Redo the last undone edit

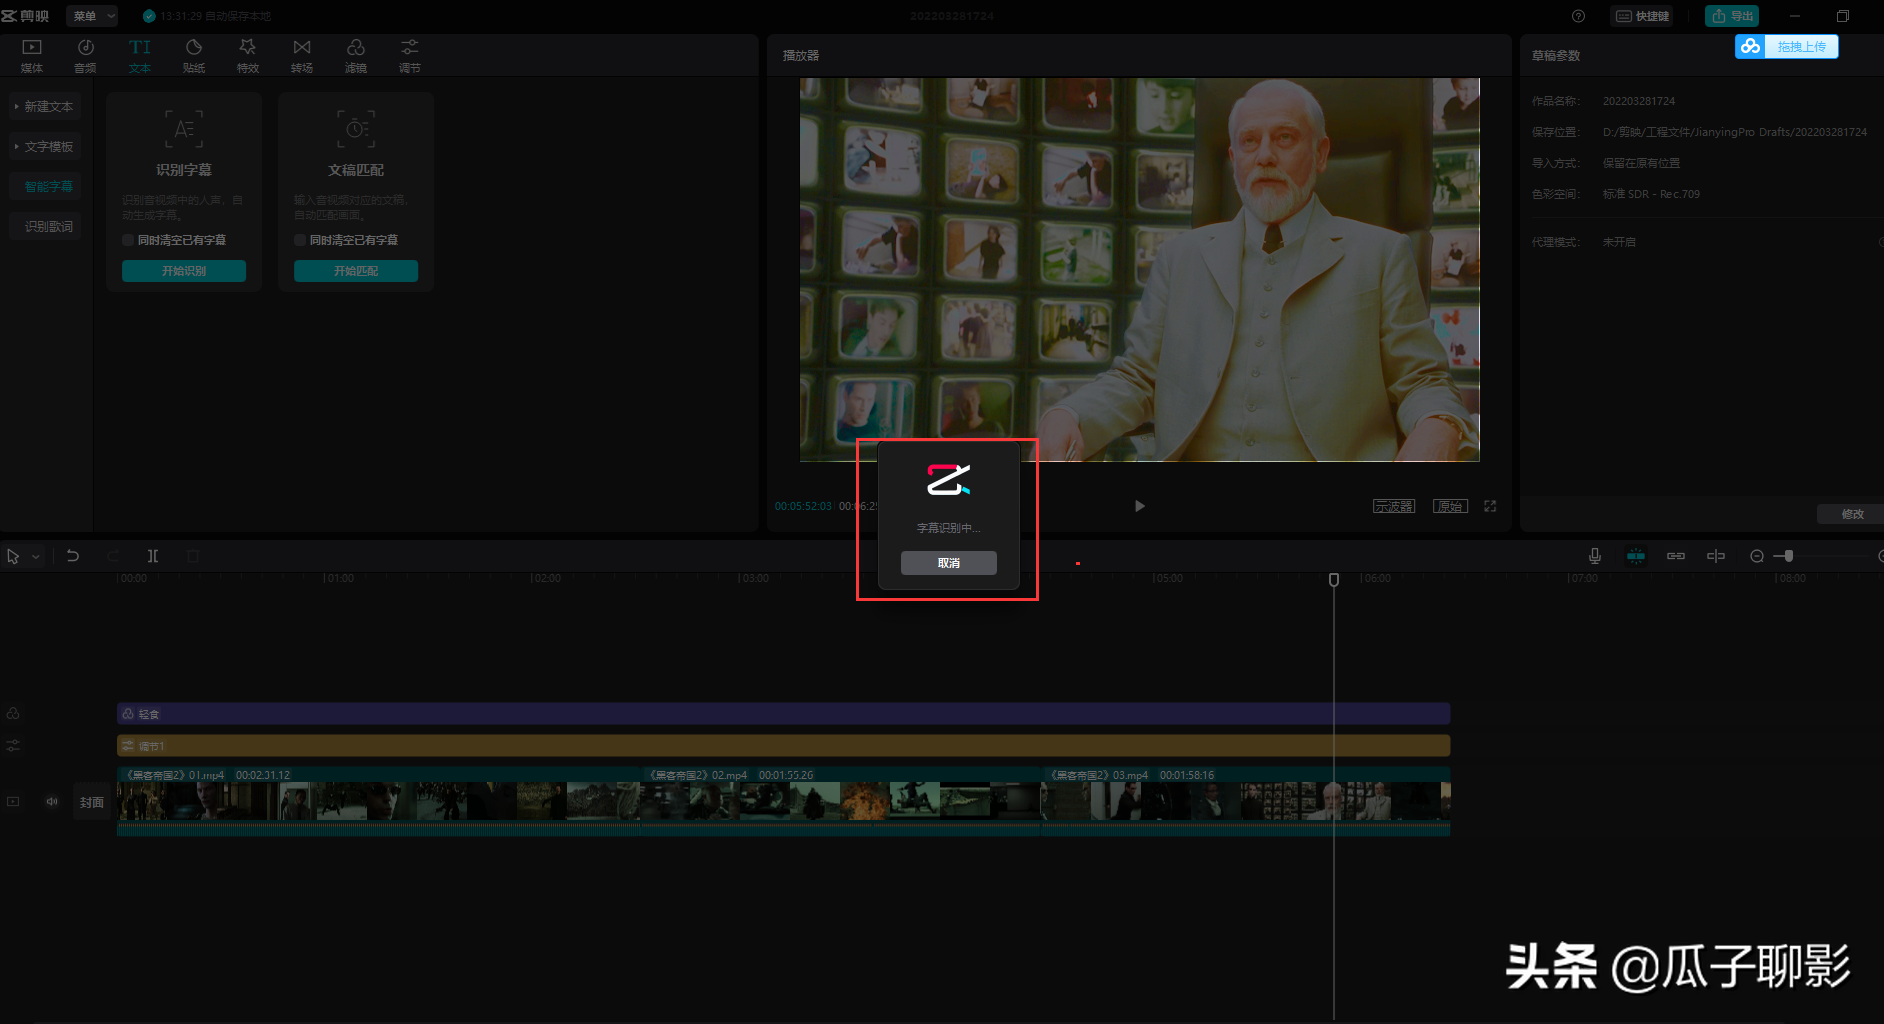(113, 556)
